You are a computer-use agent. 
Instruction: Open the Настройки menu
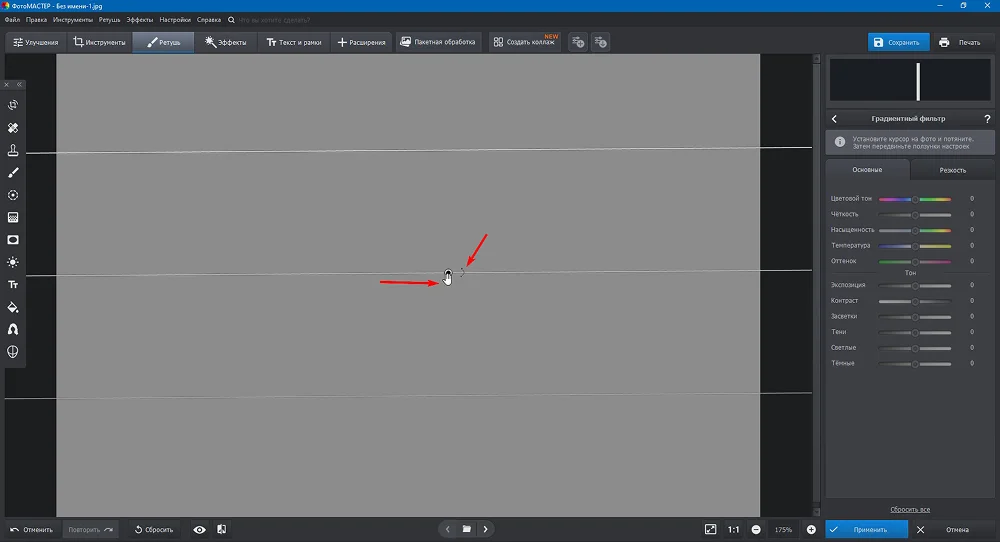point(175,20)
